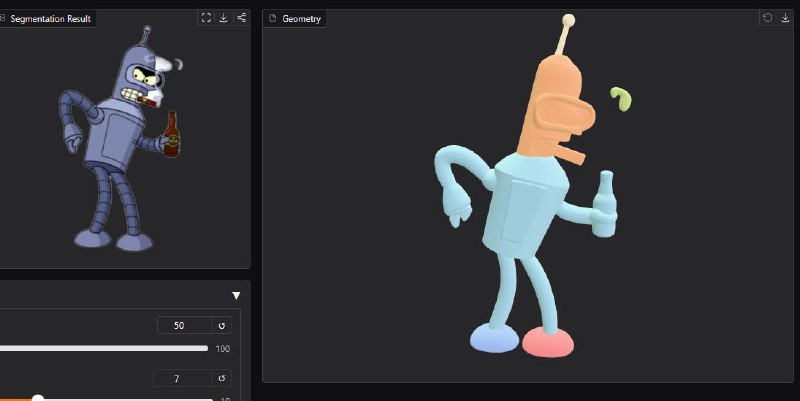
Task: Click the light-blue torso of 3D model
Action: [x=526, y=207]
